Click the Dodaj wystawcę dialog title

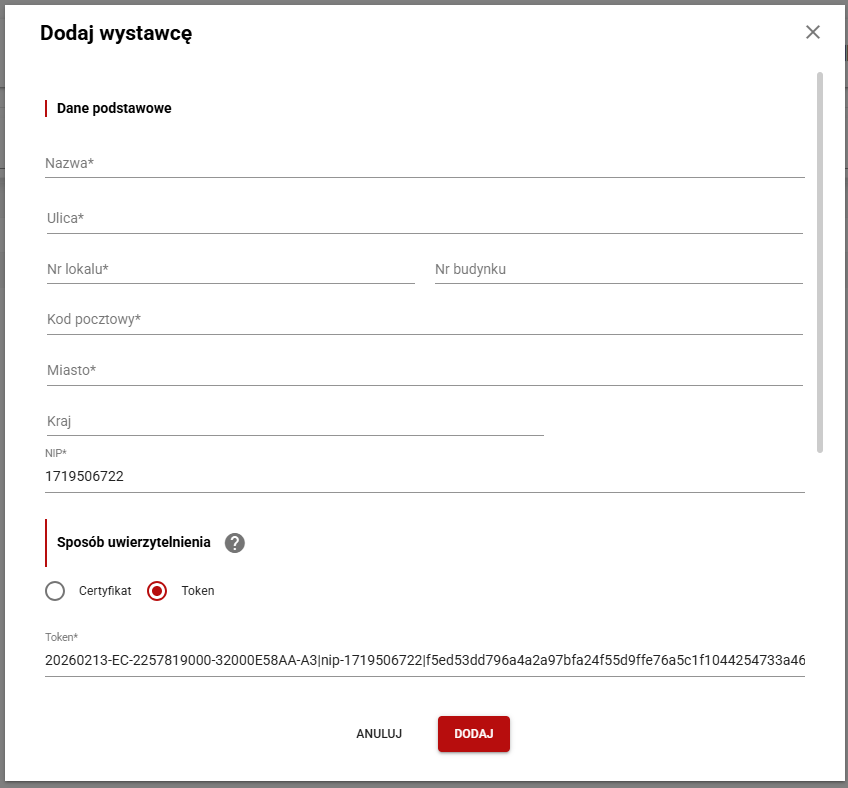116,33
